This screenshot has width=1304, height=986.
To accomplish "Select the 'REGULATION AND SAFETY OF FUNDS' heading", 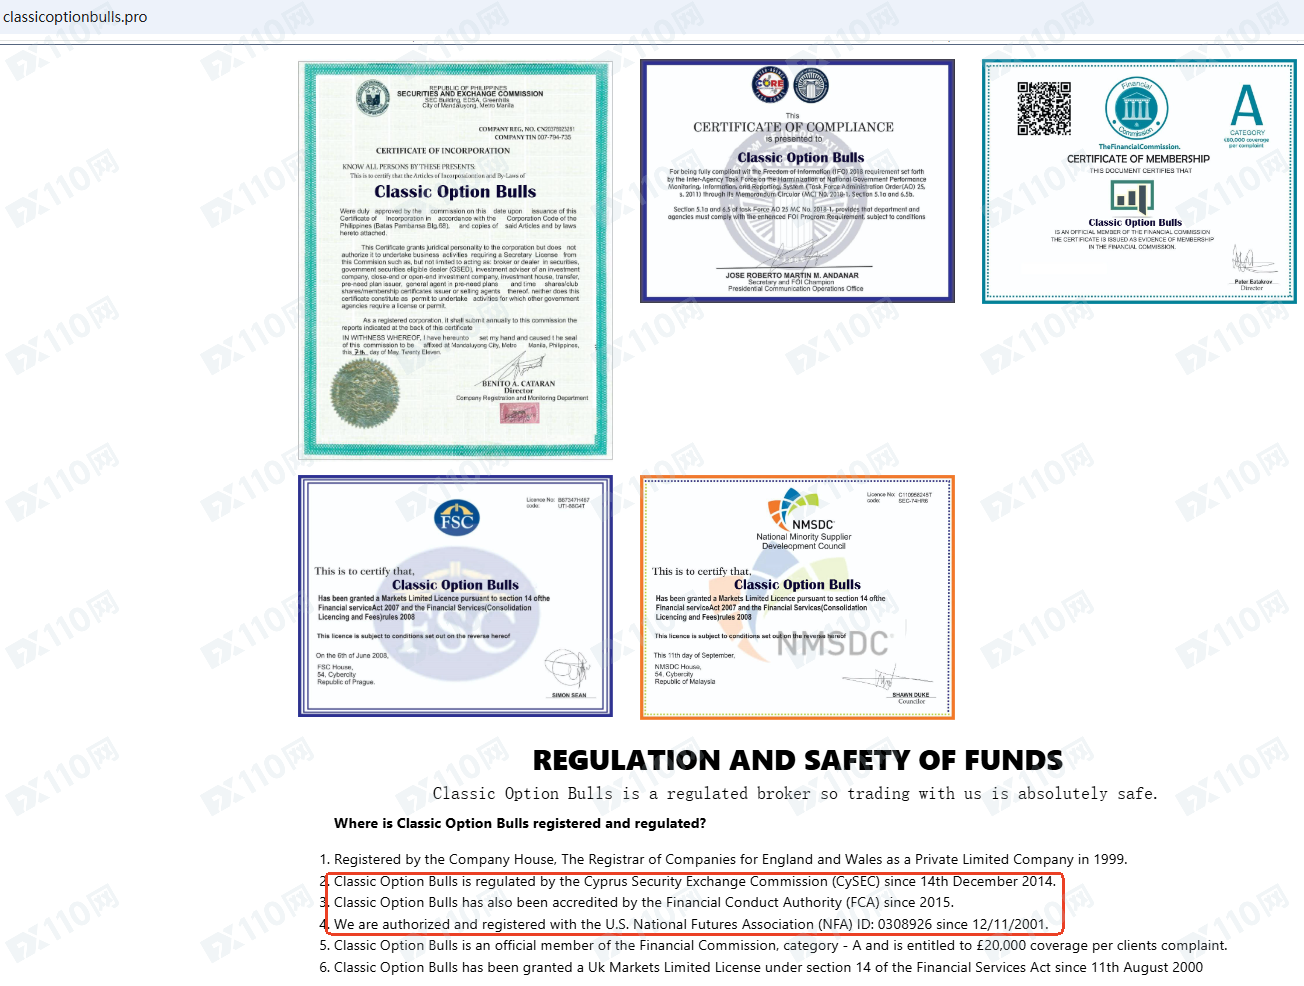I will [798, 760].
